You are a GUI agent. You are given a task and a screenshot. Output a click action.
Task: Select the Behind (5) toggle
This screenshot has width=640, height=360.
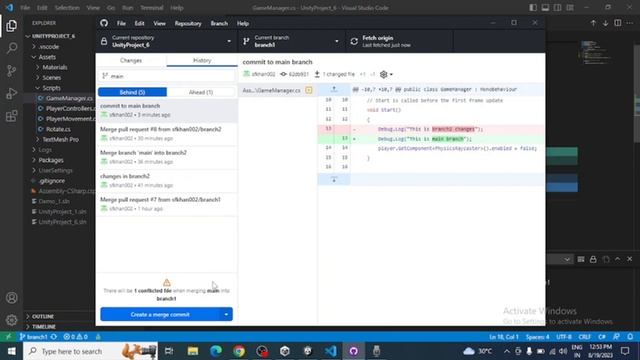click(132, 92)
